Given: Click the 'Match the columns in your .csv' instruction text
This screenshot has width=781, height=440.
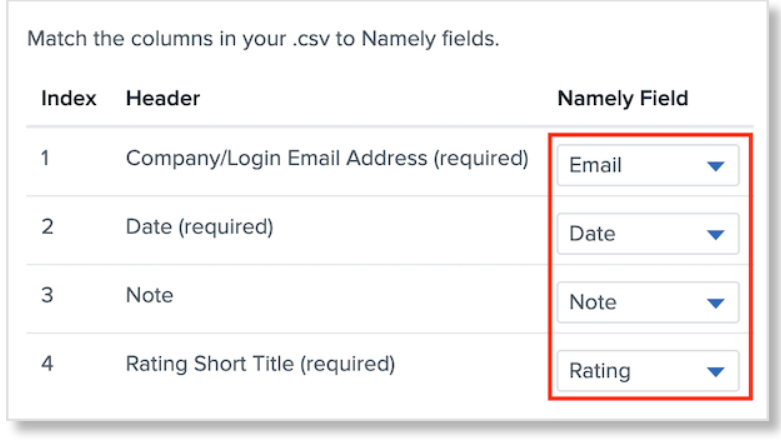Looking at the screenshot, I should coord(262,40).
